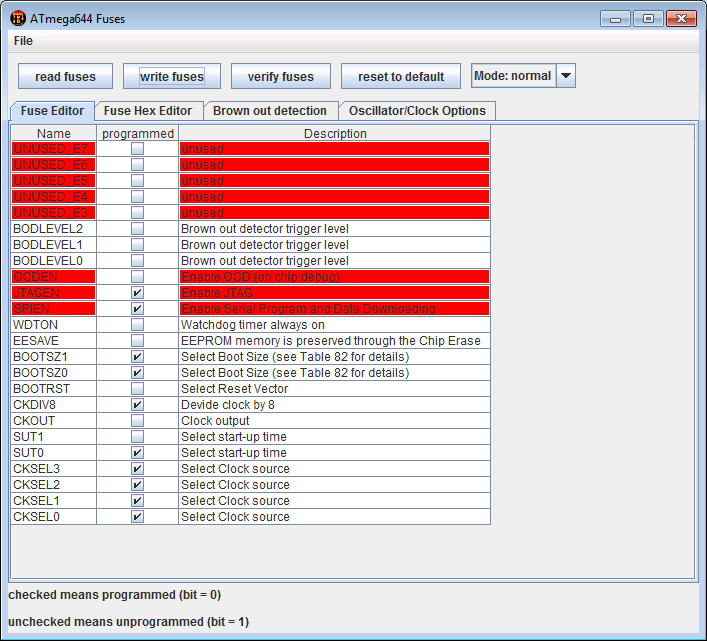Screen dimensions: 707x641
Task: Switch to the Fuse Editor tab
Action: pos(52,111)
